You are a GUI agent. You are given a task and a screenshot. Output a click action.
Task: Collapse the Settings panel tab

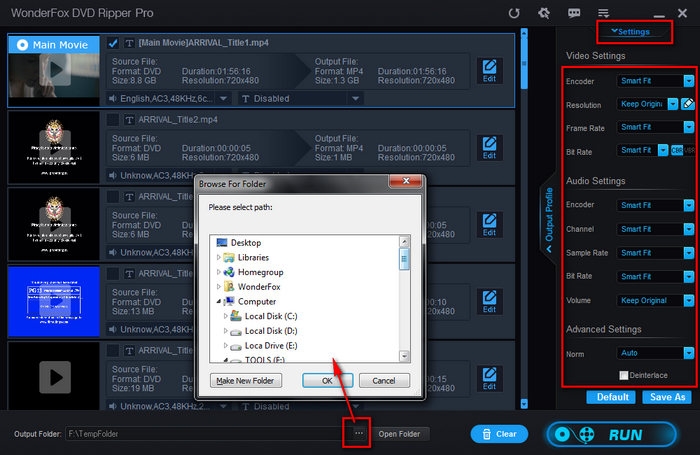(x=630, y=32)
